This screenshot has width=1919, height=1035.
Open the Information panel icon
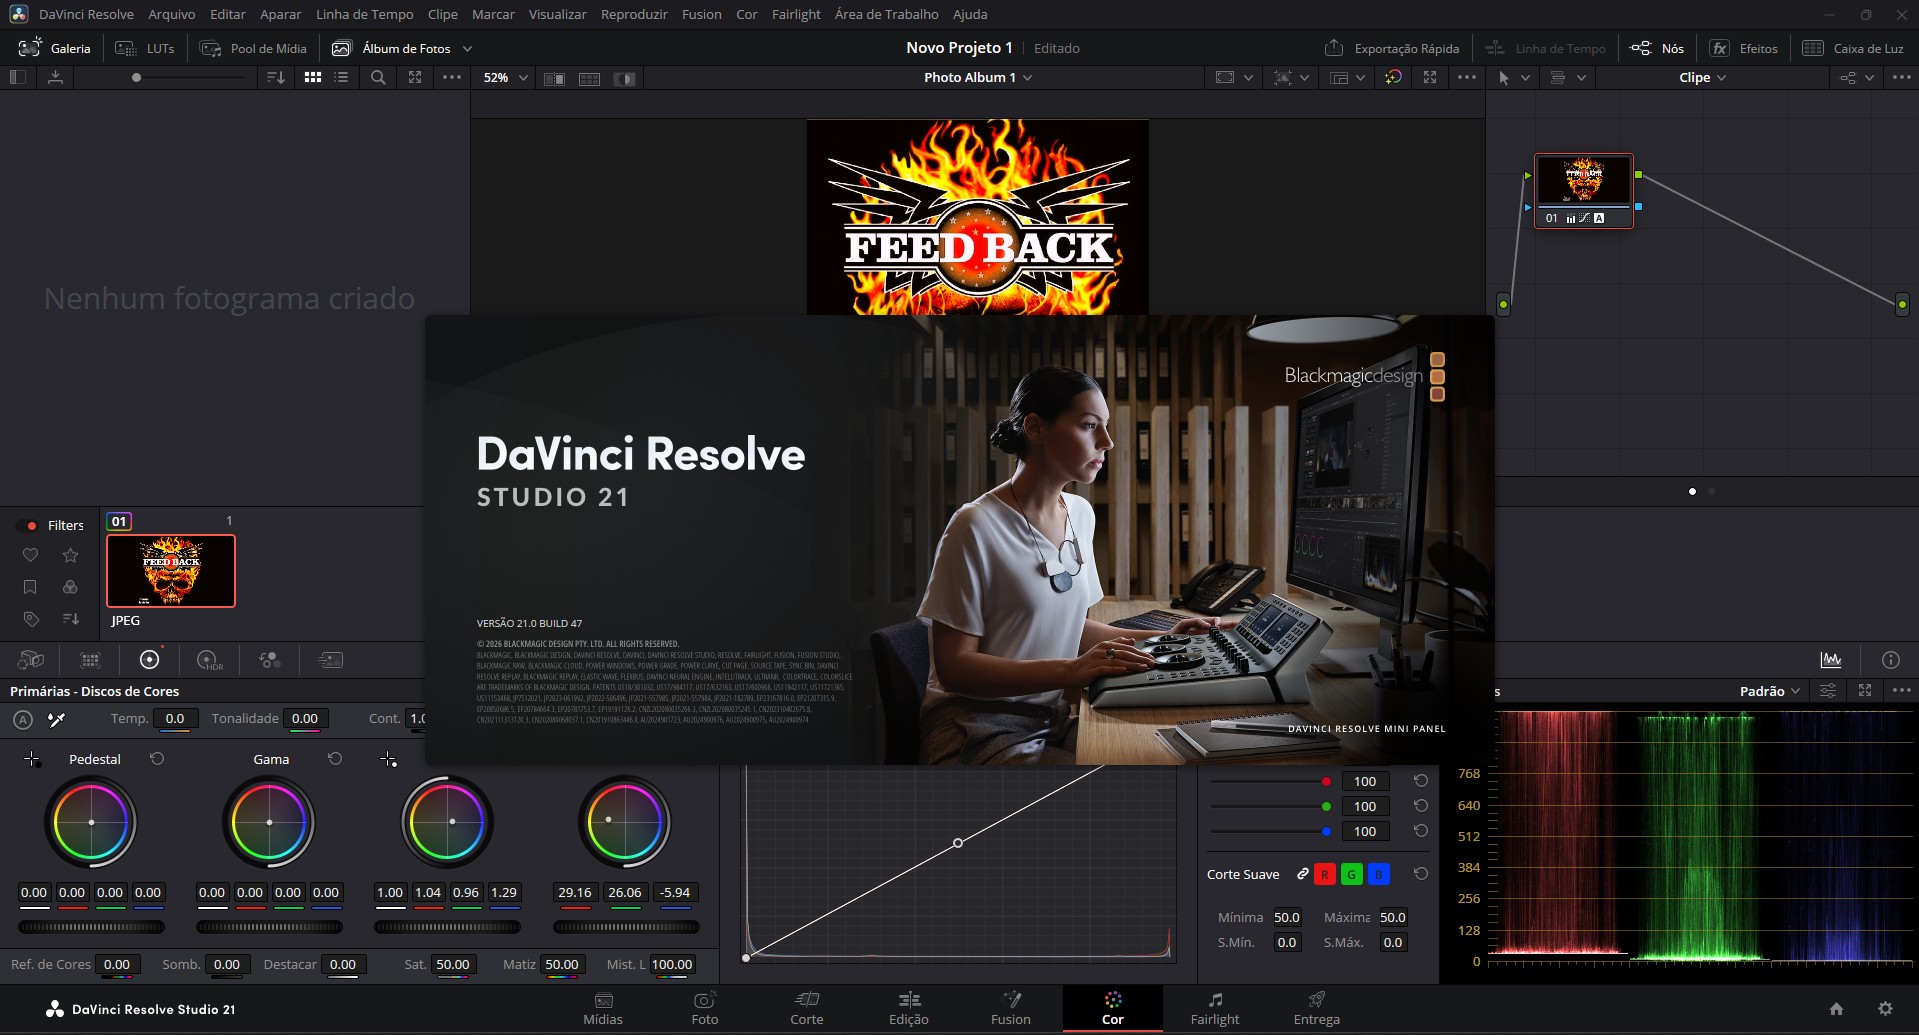(1890, 660)
